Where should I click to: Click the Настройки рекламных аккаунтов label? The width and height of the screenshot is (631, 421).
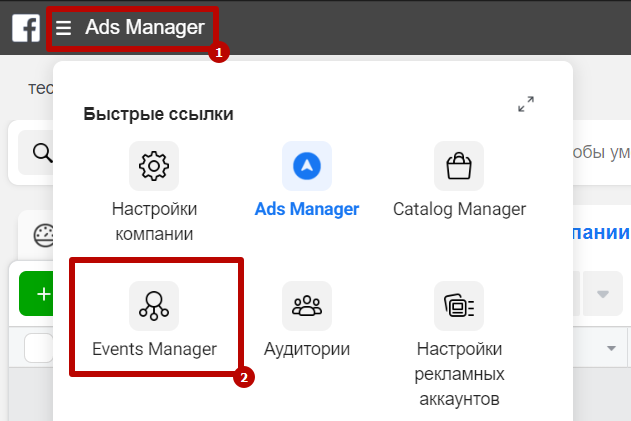[x=459, y=374]
